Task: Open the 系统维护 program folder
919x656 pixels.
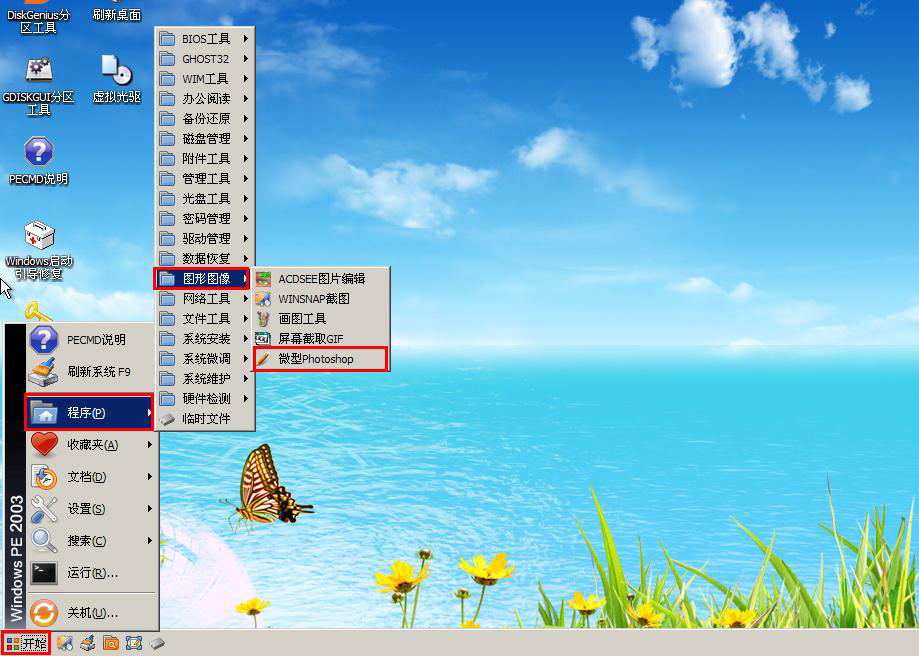Action: coord(205,379)
